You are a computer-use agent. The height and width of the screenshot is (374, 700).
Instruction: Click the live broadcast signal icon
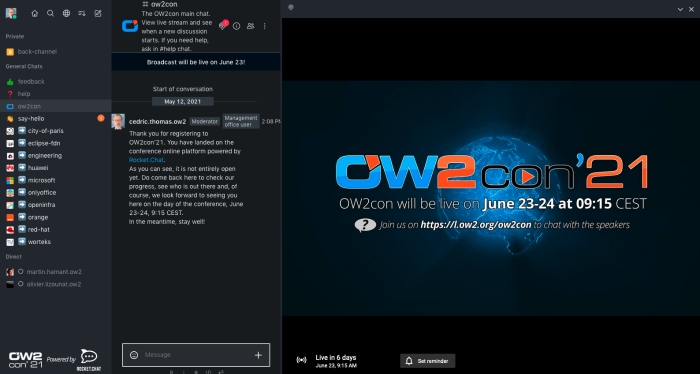[x=301, y=360]
